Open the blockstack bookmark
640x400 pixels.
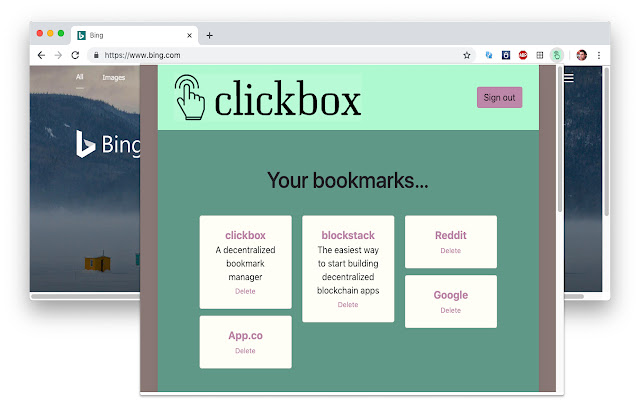(348, 236)
